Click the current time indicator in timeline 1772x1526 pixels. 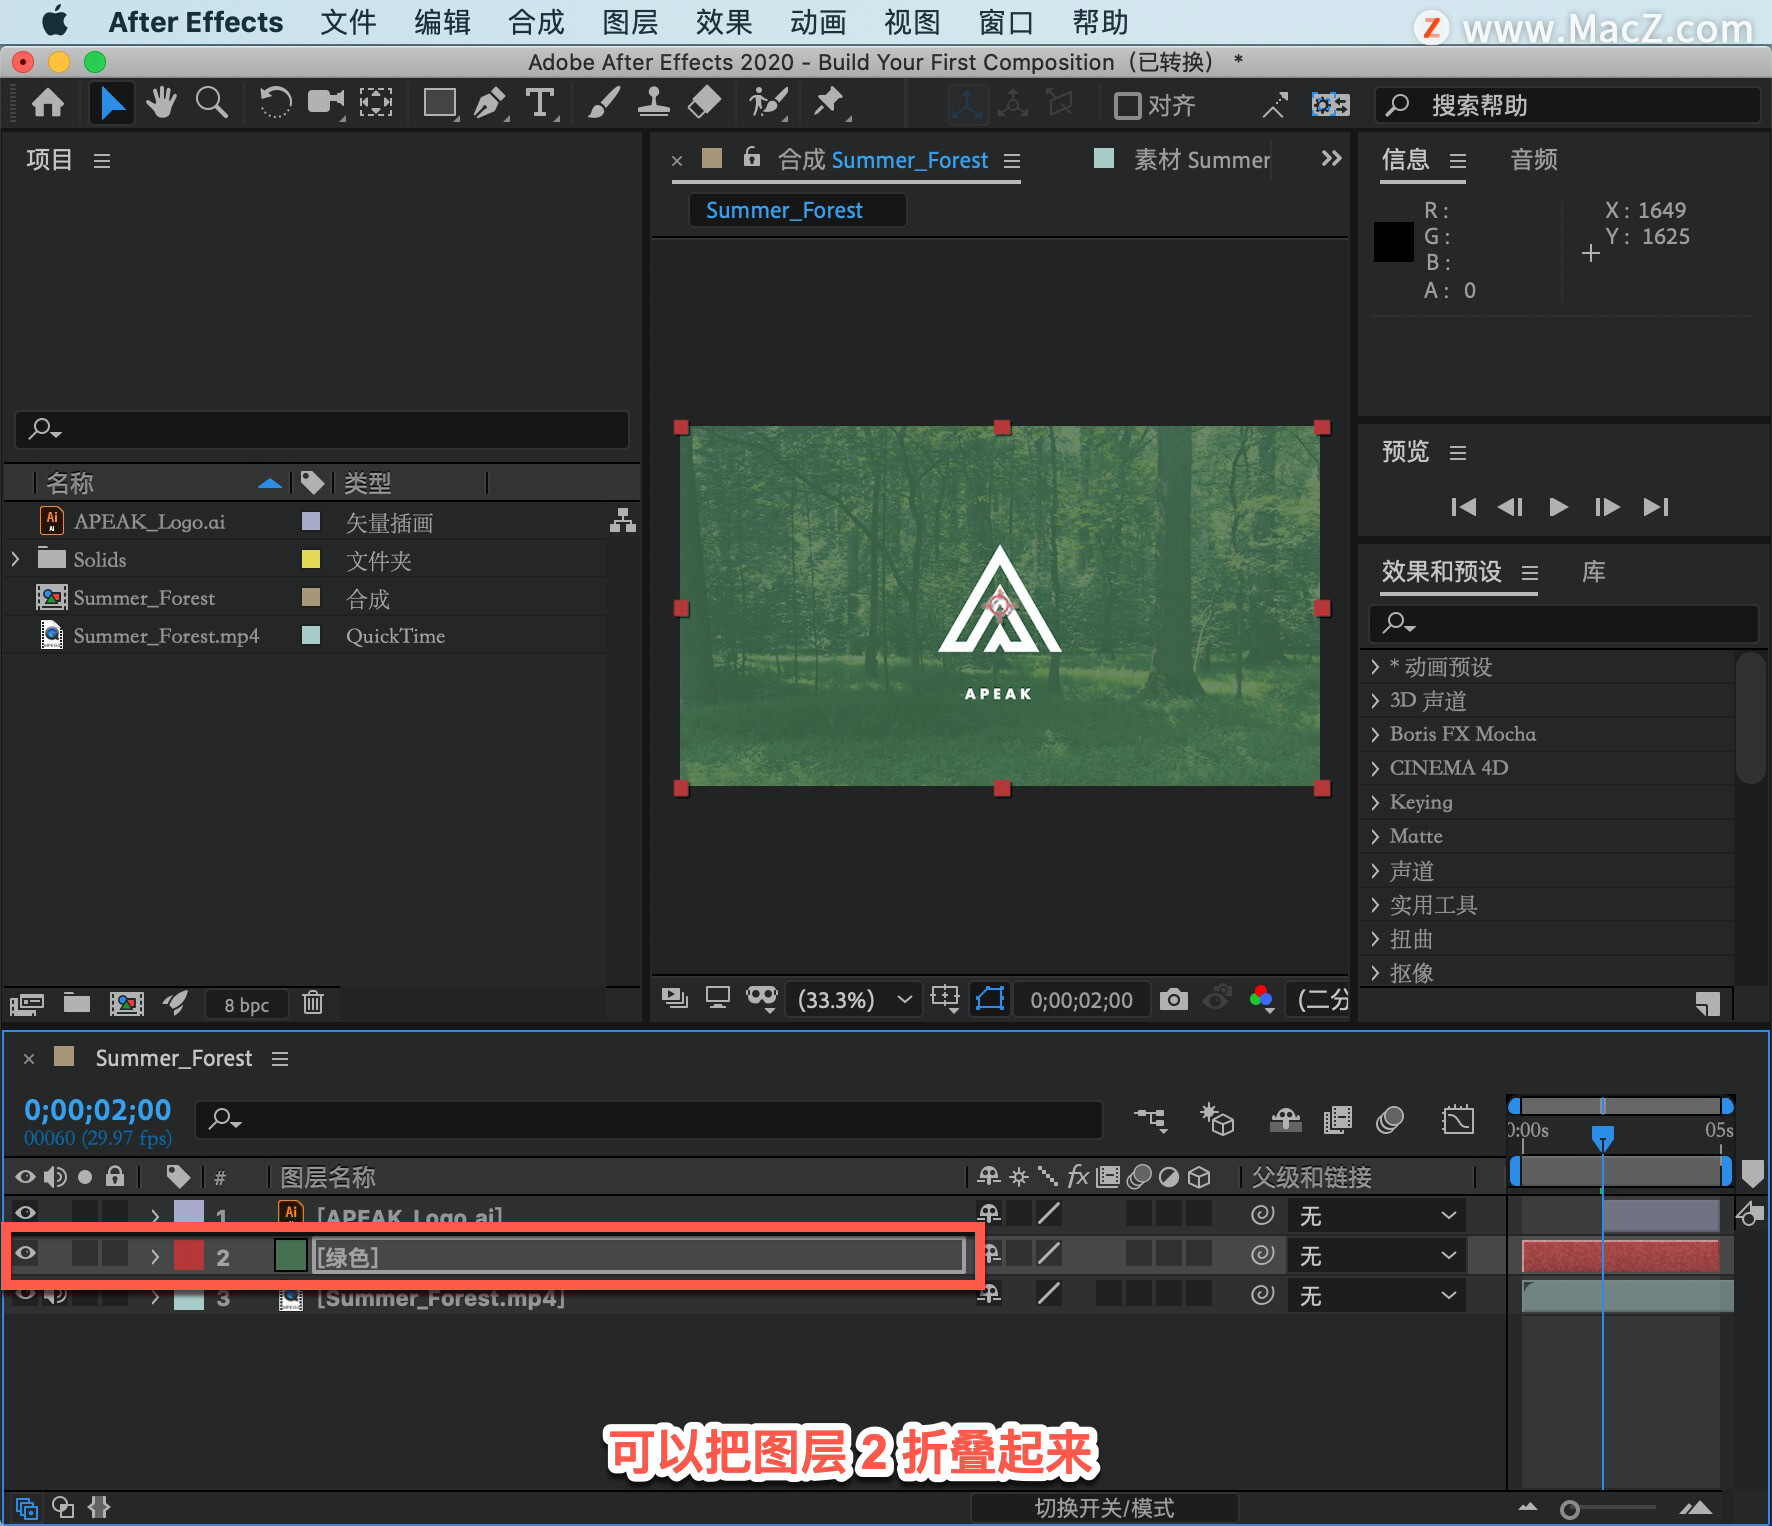1602,1136
